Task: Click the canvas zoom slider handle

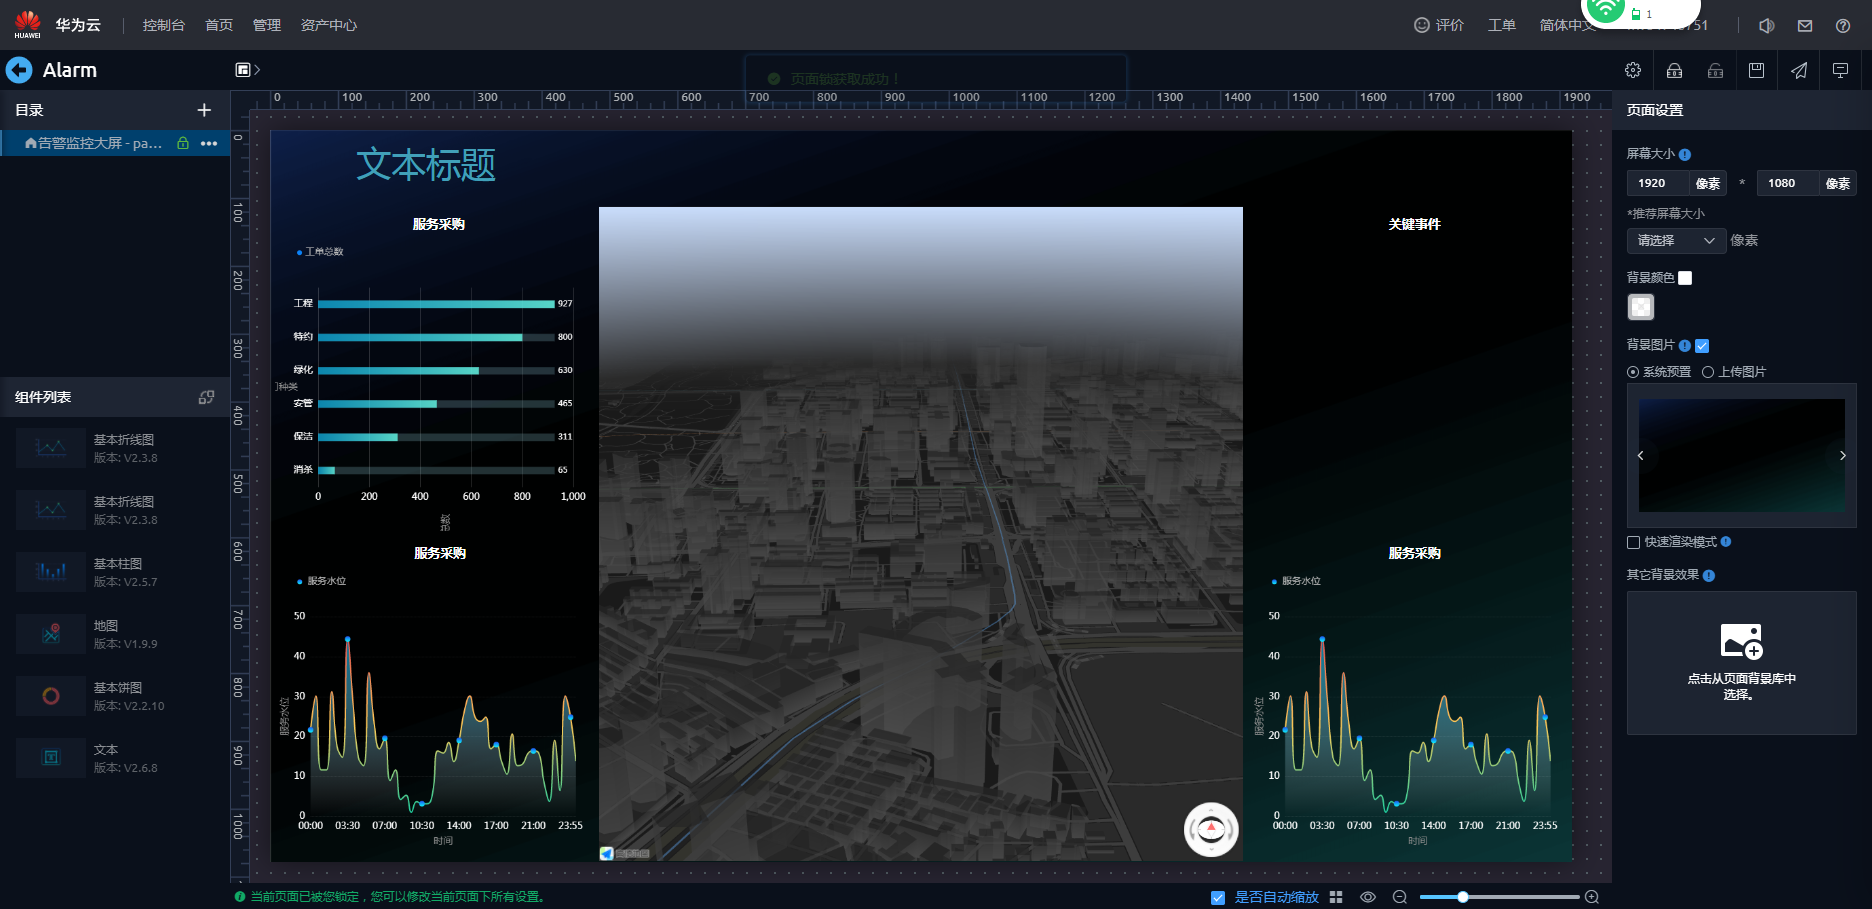Action: 1463,897
